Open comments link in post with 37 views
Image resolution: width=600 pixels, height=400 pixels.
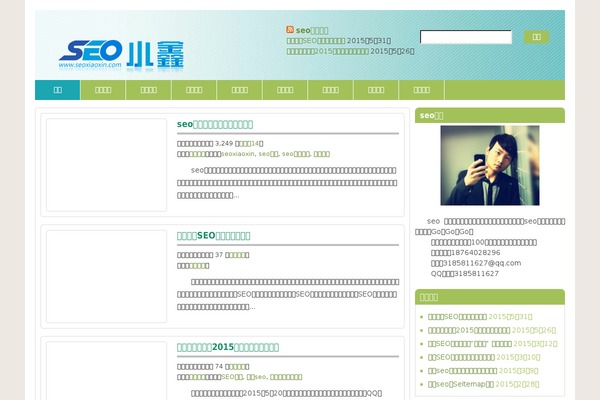pyautogui.click(x=237, y=255)
